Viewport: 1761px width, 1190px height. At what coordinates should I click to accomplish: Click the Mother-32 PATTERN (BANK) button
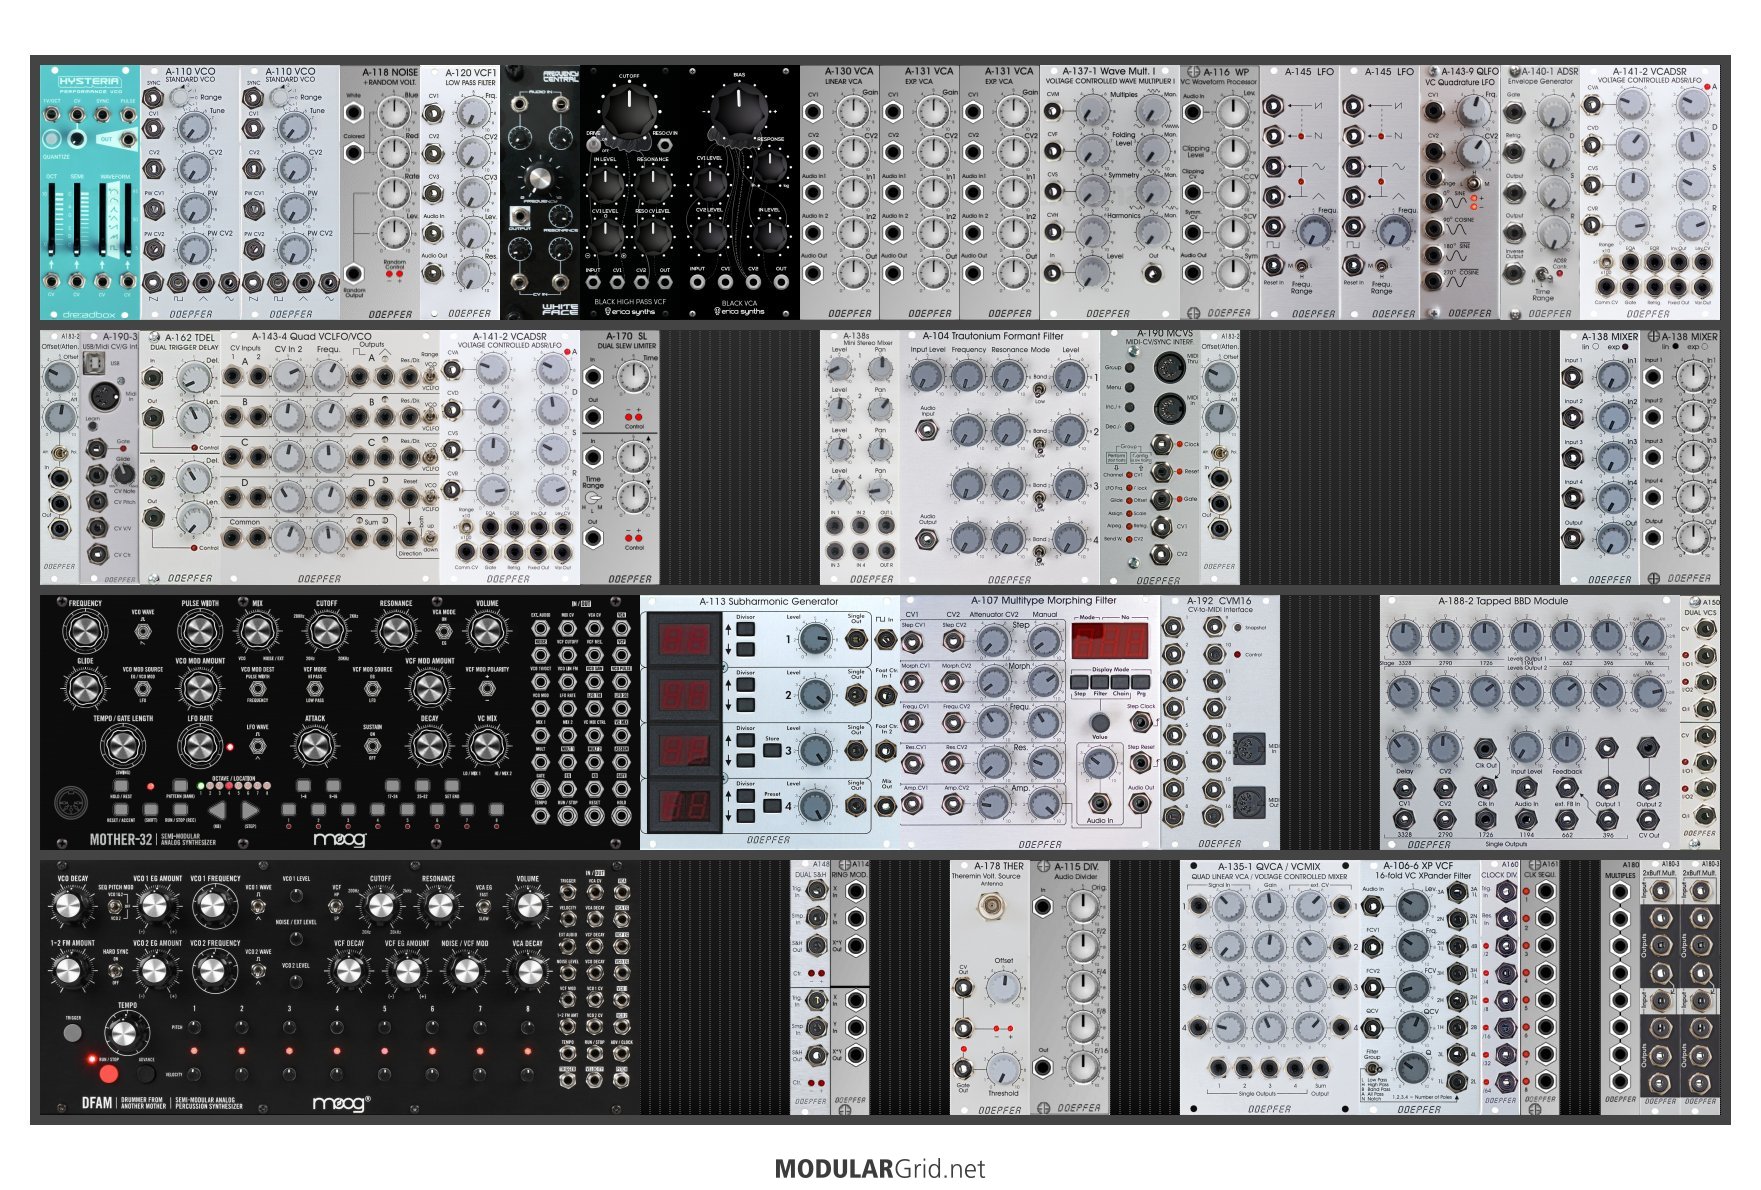(180, 786)
